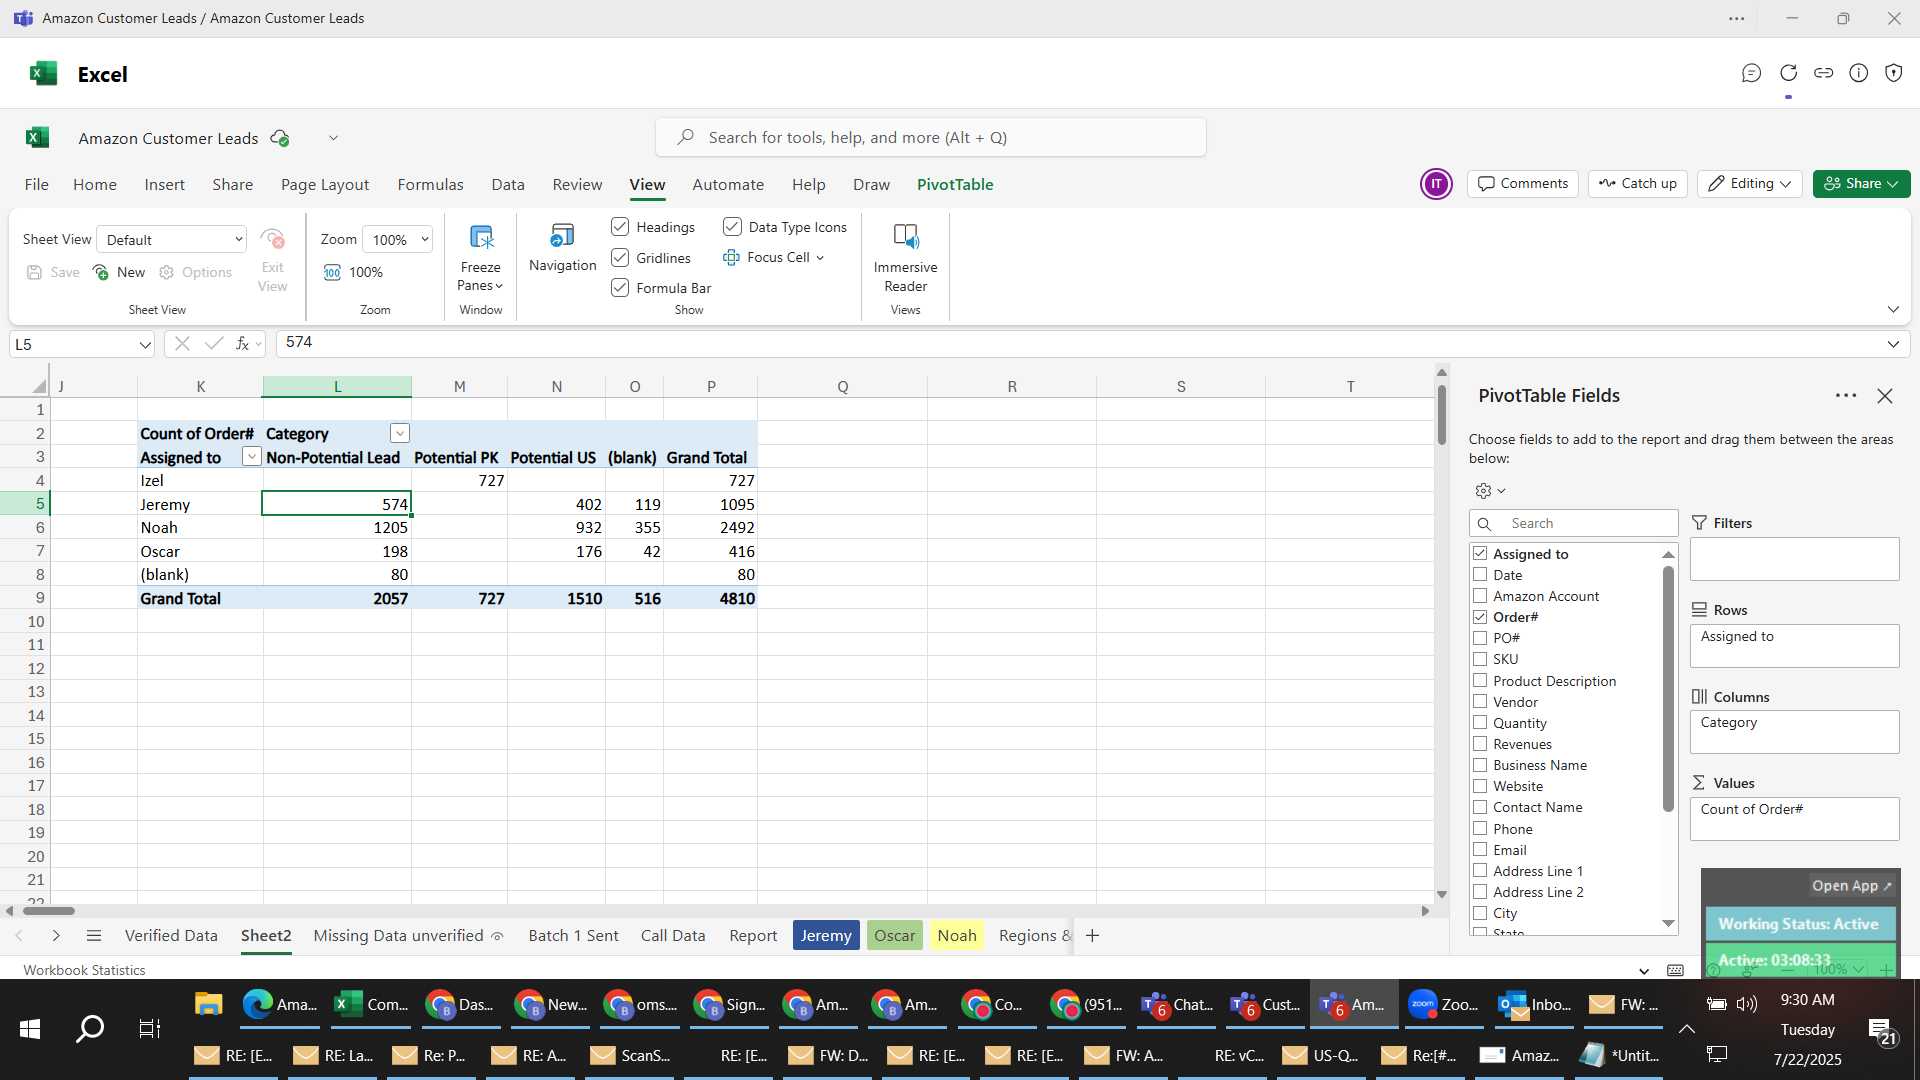This screenshot has width=1920, height=1080.
Task: Click the Exit View icon
Action: pos(272,239)
